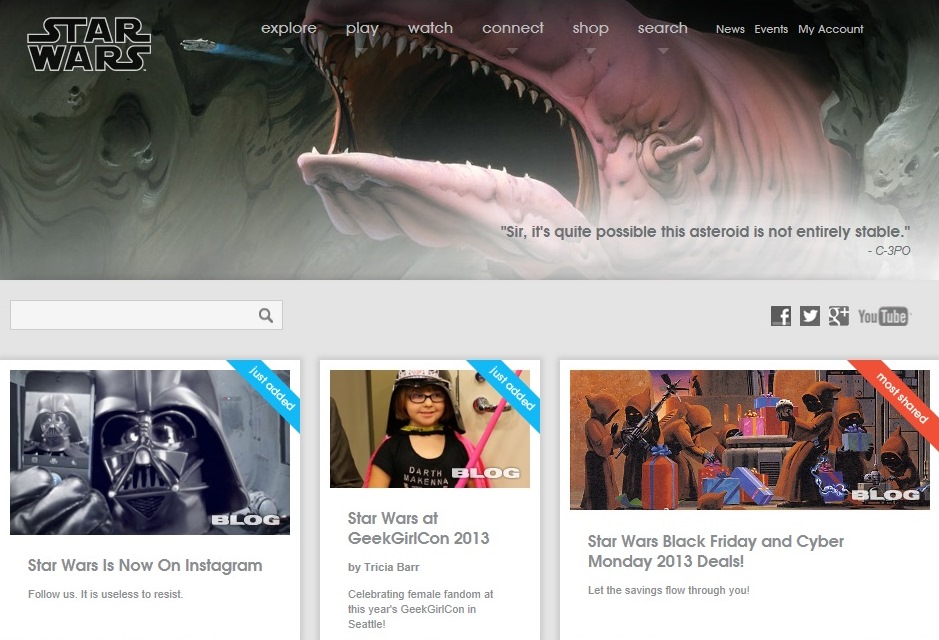Screen dimensions: 939x640
Task: Open the YouTube channel icon
Action: pyautogui.click(x=883, y=316)
